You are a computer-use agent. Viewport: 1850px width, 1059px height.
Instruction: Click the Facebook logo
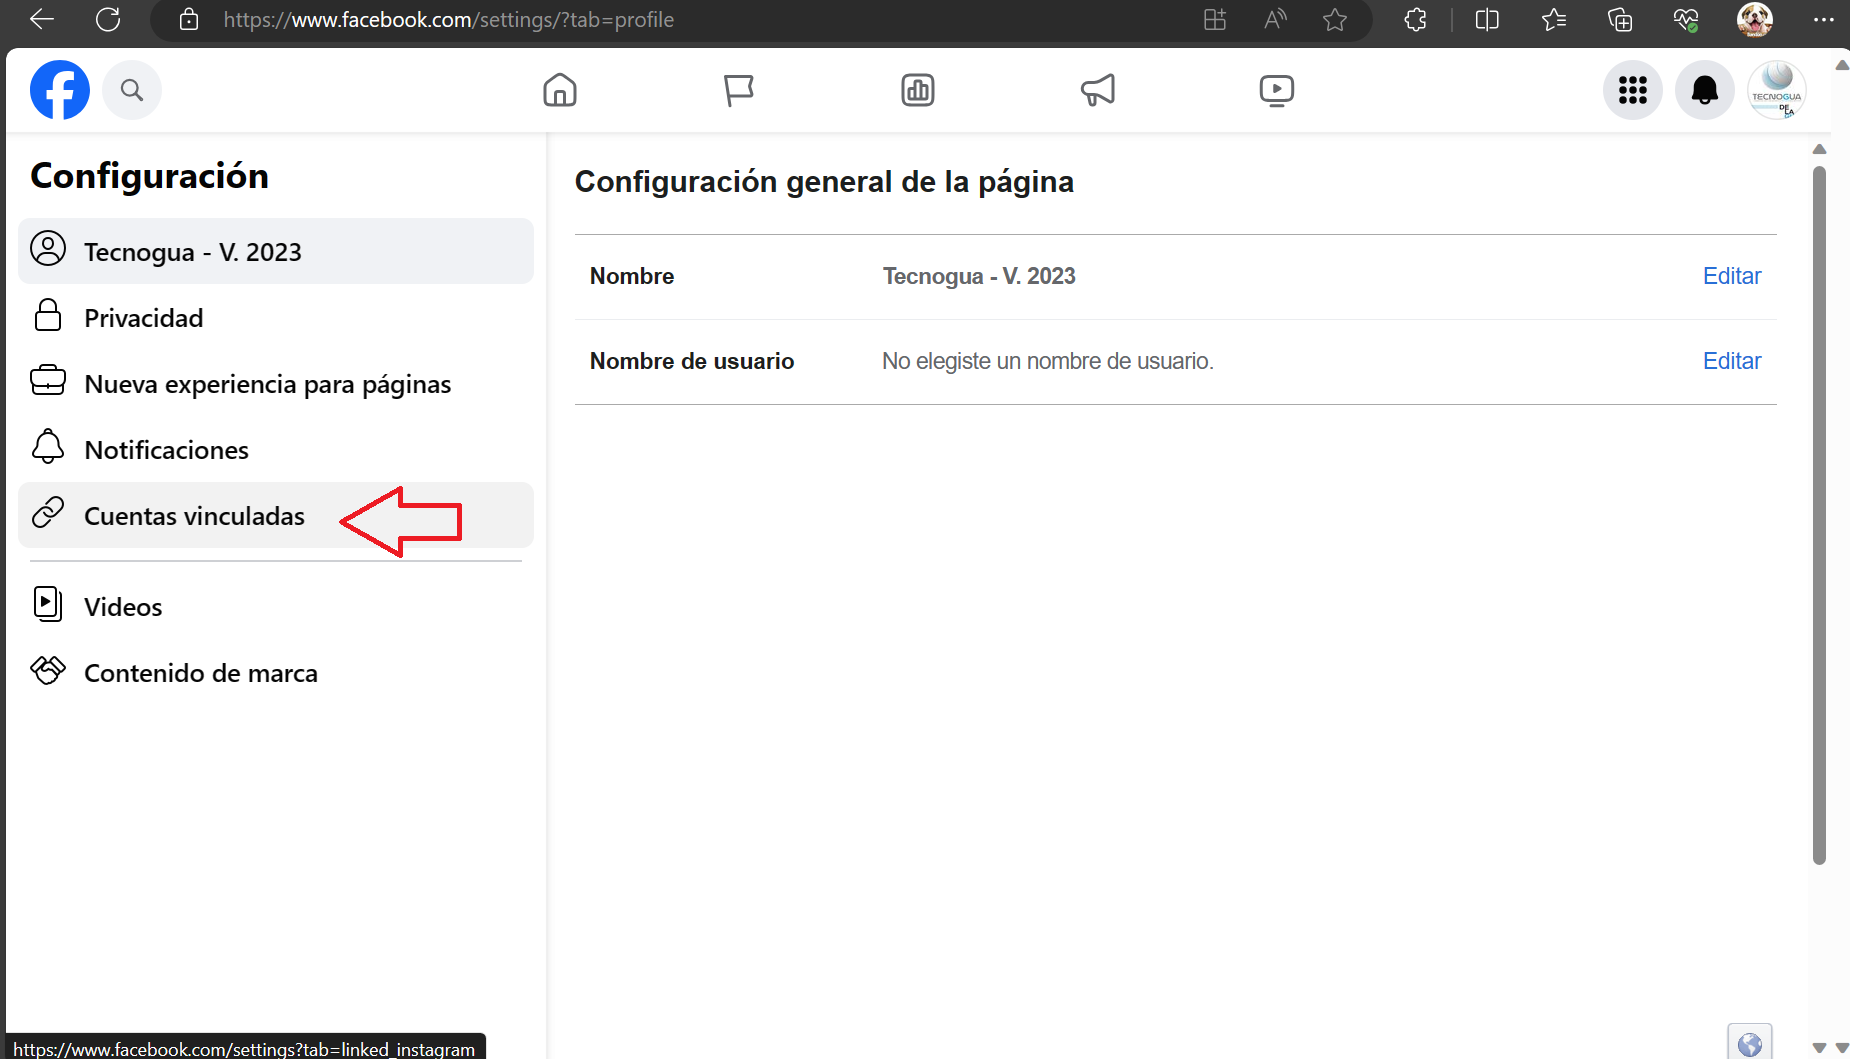click(60, 90)
